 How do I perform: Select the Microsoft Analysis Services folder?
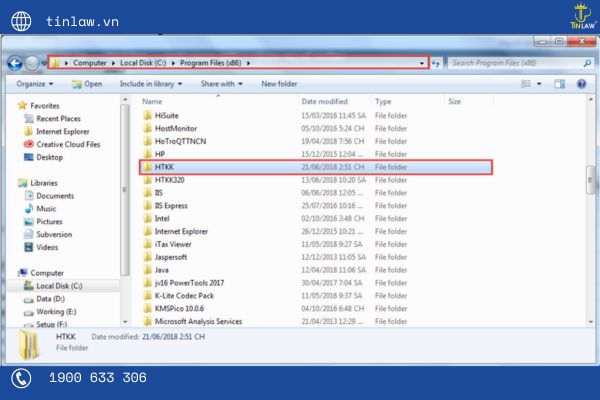tap(198, 322)
